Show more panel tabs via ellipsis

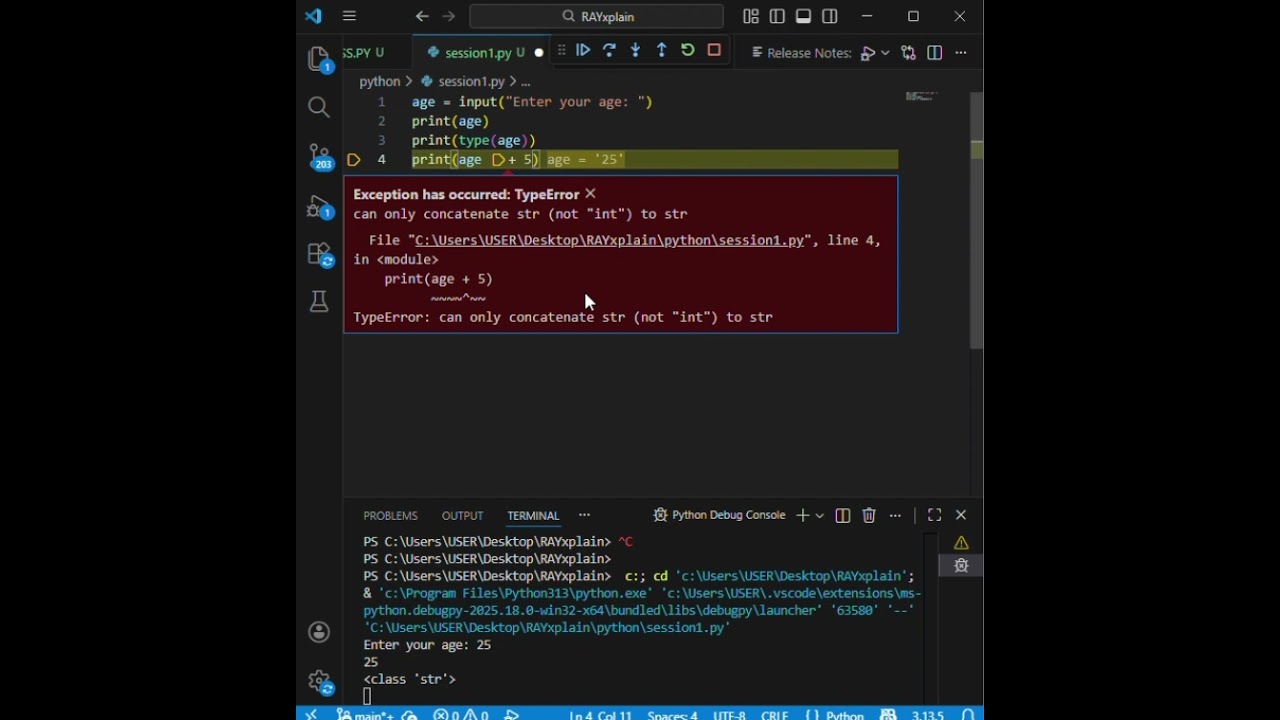pyautogui.click(x=584, y=516)
